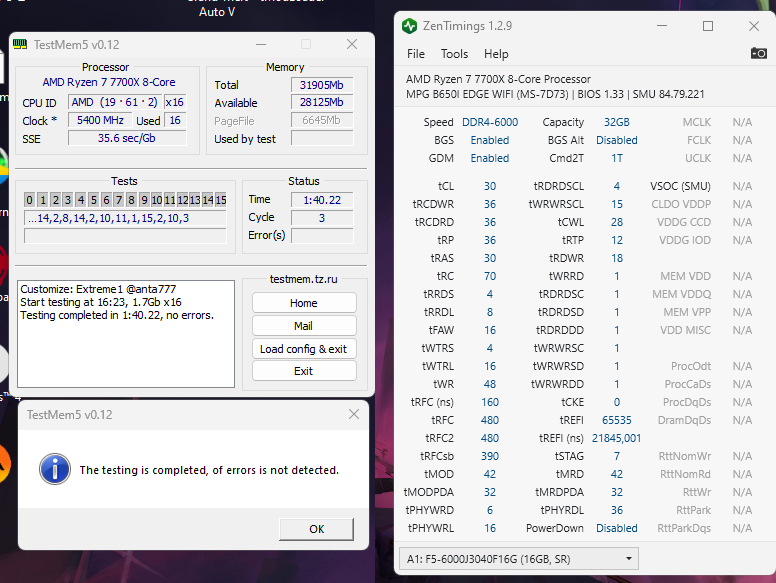Click the Mail button in TestMem5
Viewport: 776px width, 583px height.
(x=304, y=326)
